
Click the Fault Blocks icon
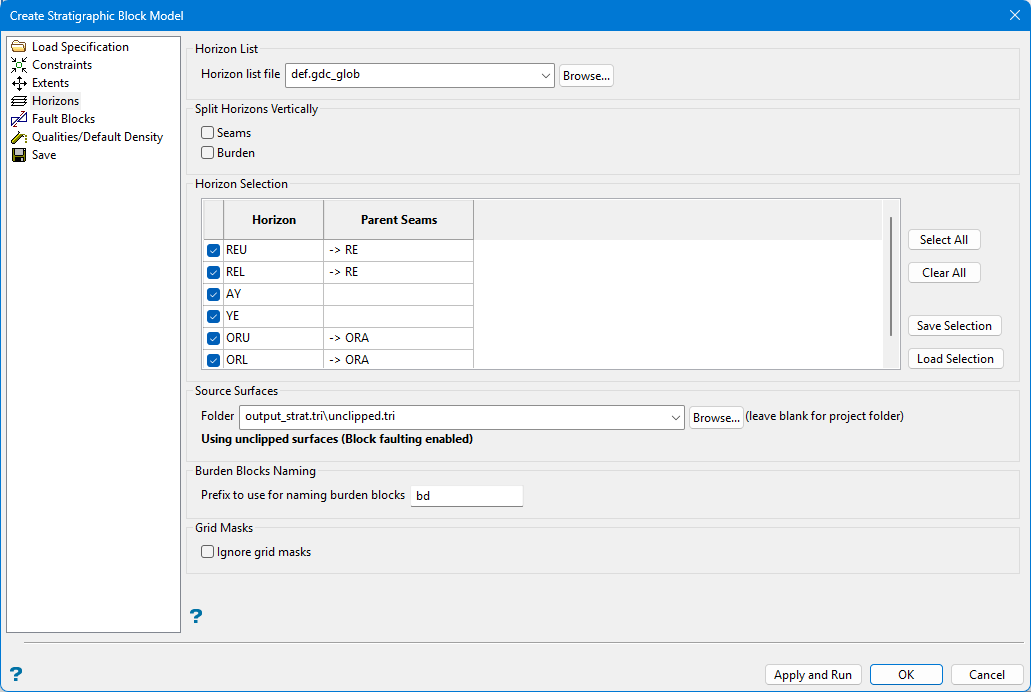19,119
